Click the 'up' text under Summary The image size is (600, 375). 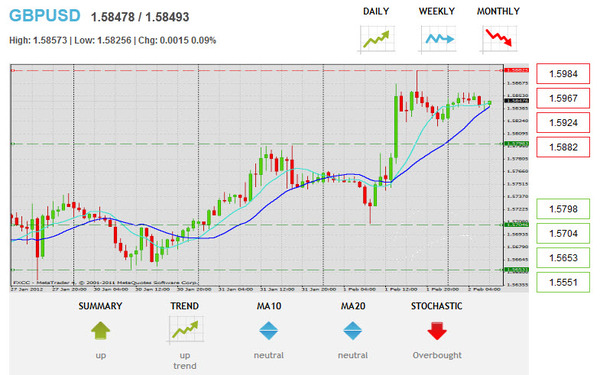(101, 355)
